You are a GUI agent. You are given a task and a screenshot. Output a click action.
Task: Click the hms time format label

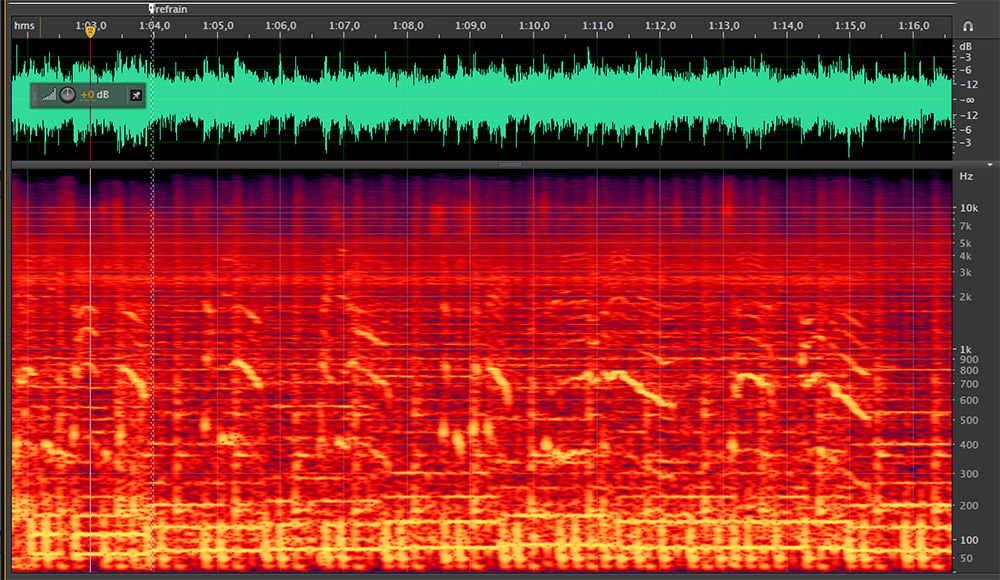[24, 25]
